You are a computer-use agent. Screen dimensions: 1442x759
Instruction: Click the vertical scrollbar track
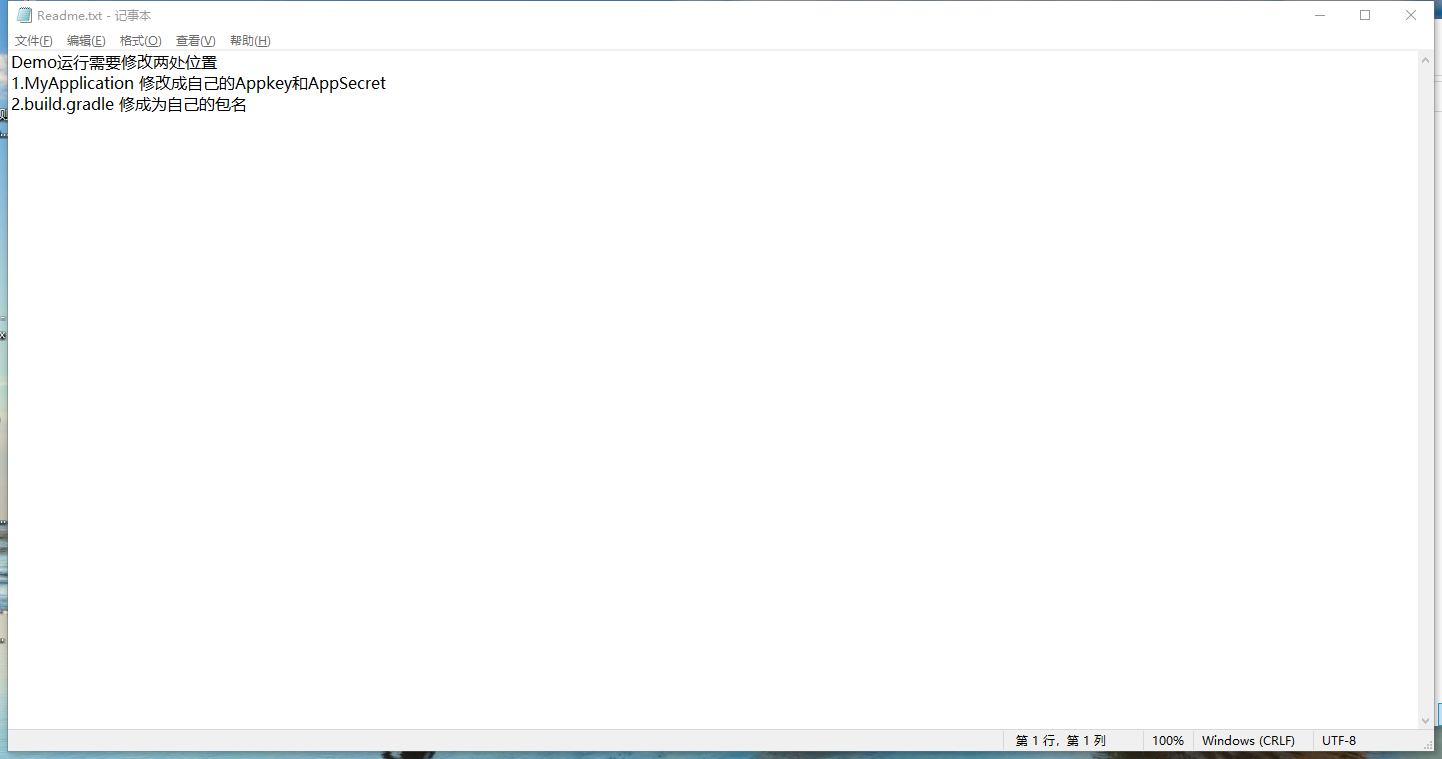pyautogui.click(x=1426, y=390)
